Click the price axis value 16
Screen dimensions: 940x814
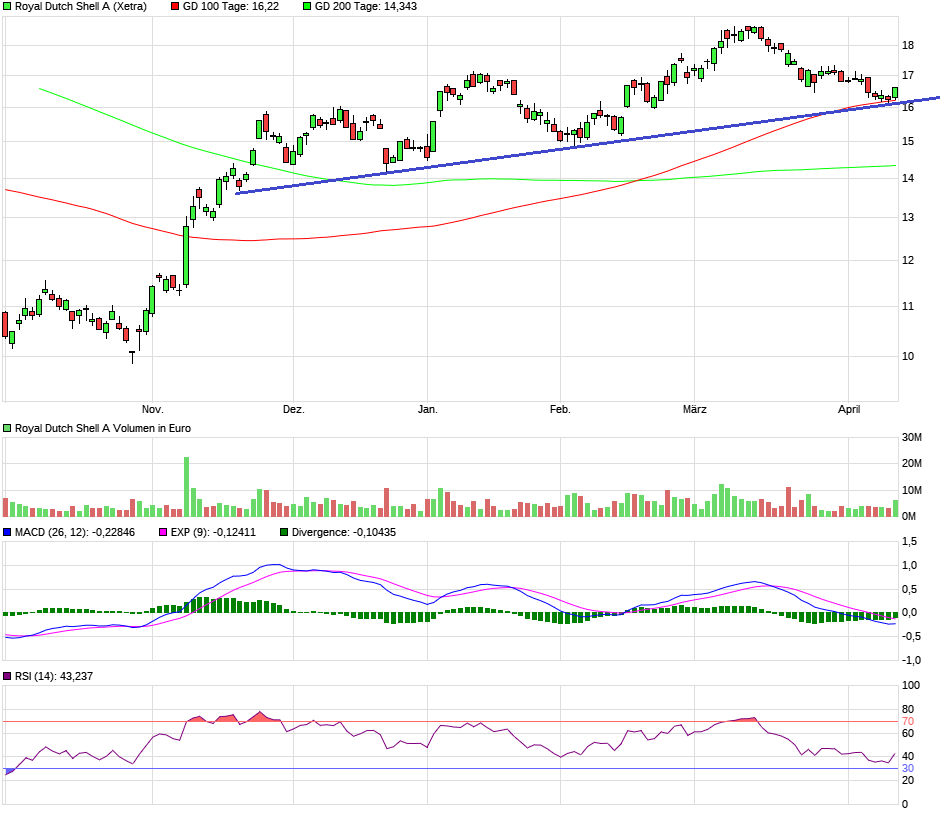click(908, 107)
